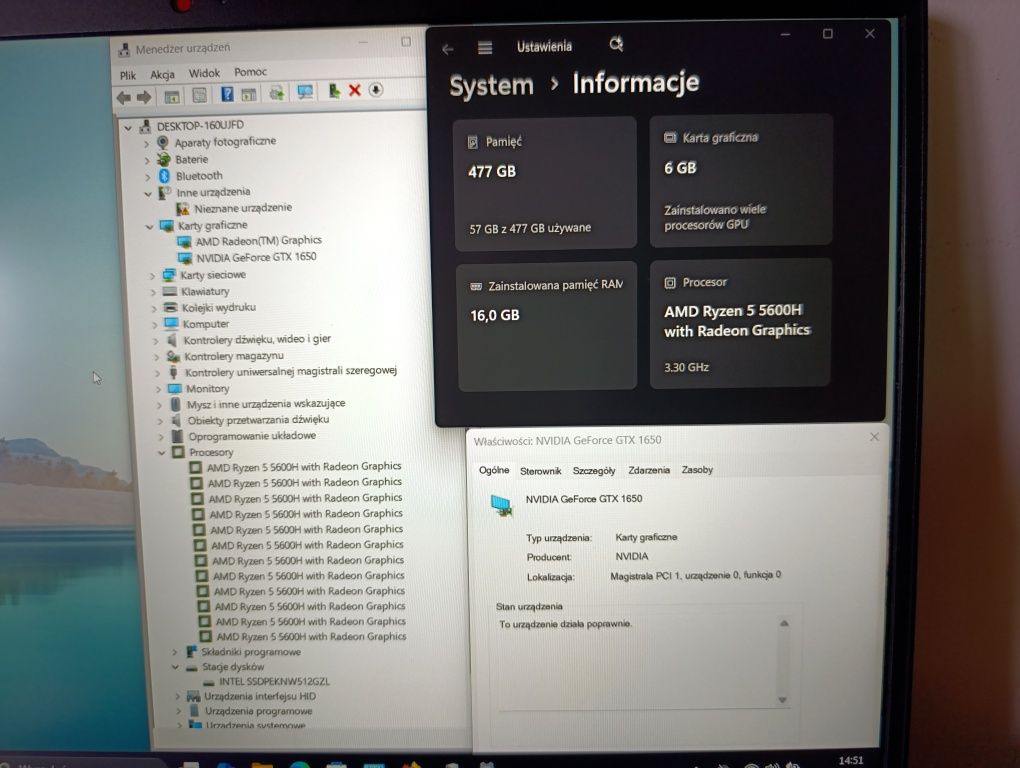The image size is (1020, 768).
Task: Click the Device Manager title bar icon
Action: [x=124, y=49]
